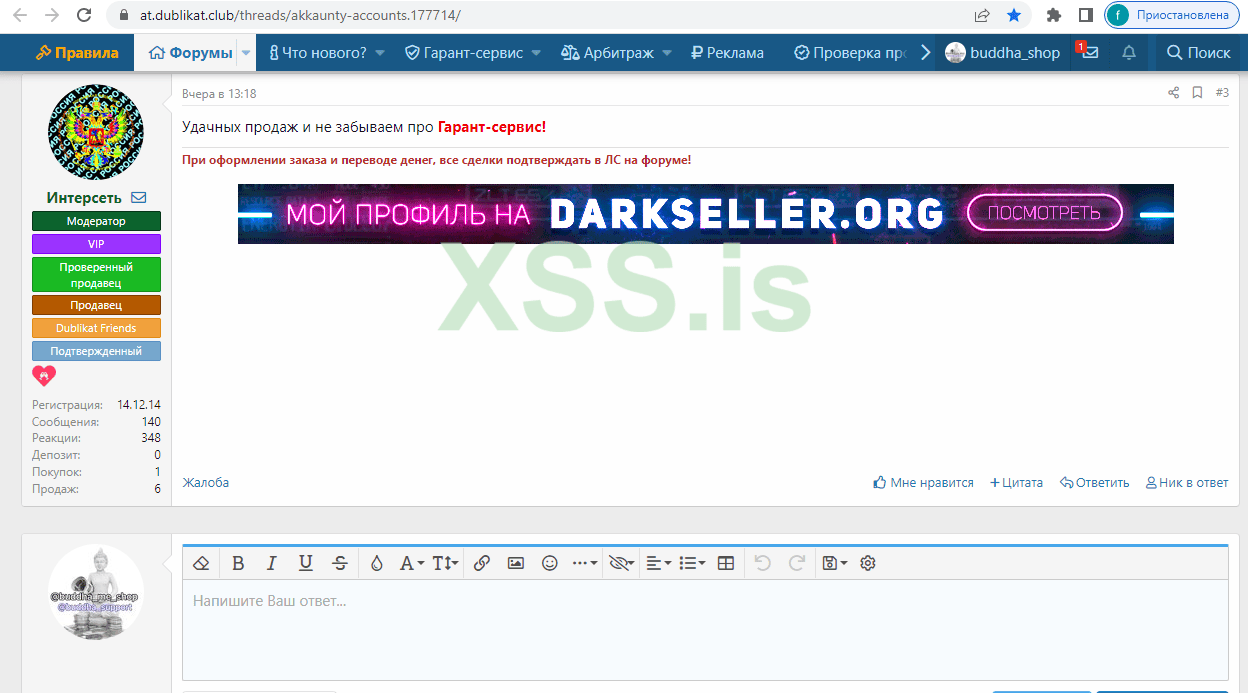This screenshot has width=1248, height=693.
Task: Open the Реклама menu item
Action: coord(727,53)
